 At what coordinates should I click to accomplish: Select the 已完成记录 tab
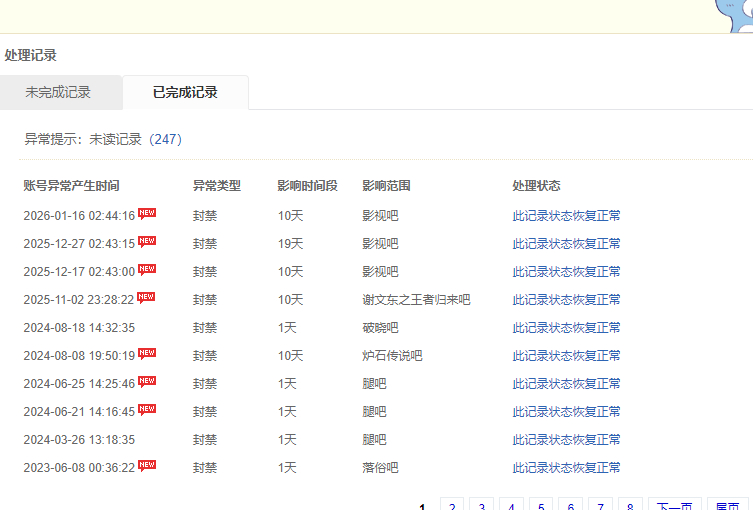tap(185, 92)
